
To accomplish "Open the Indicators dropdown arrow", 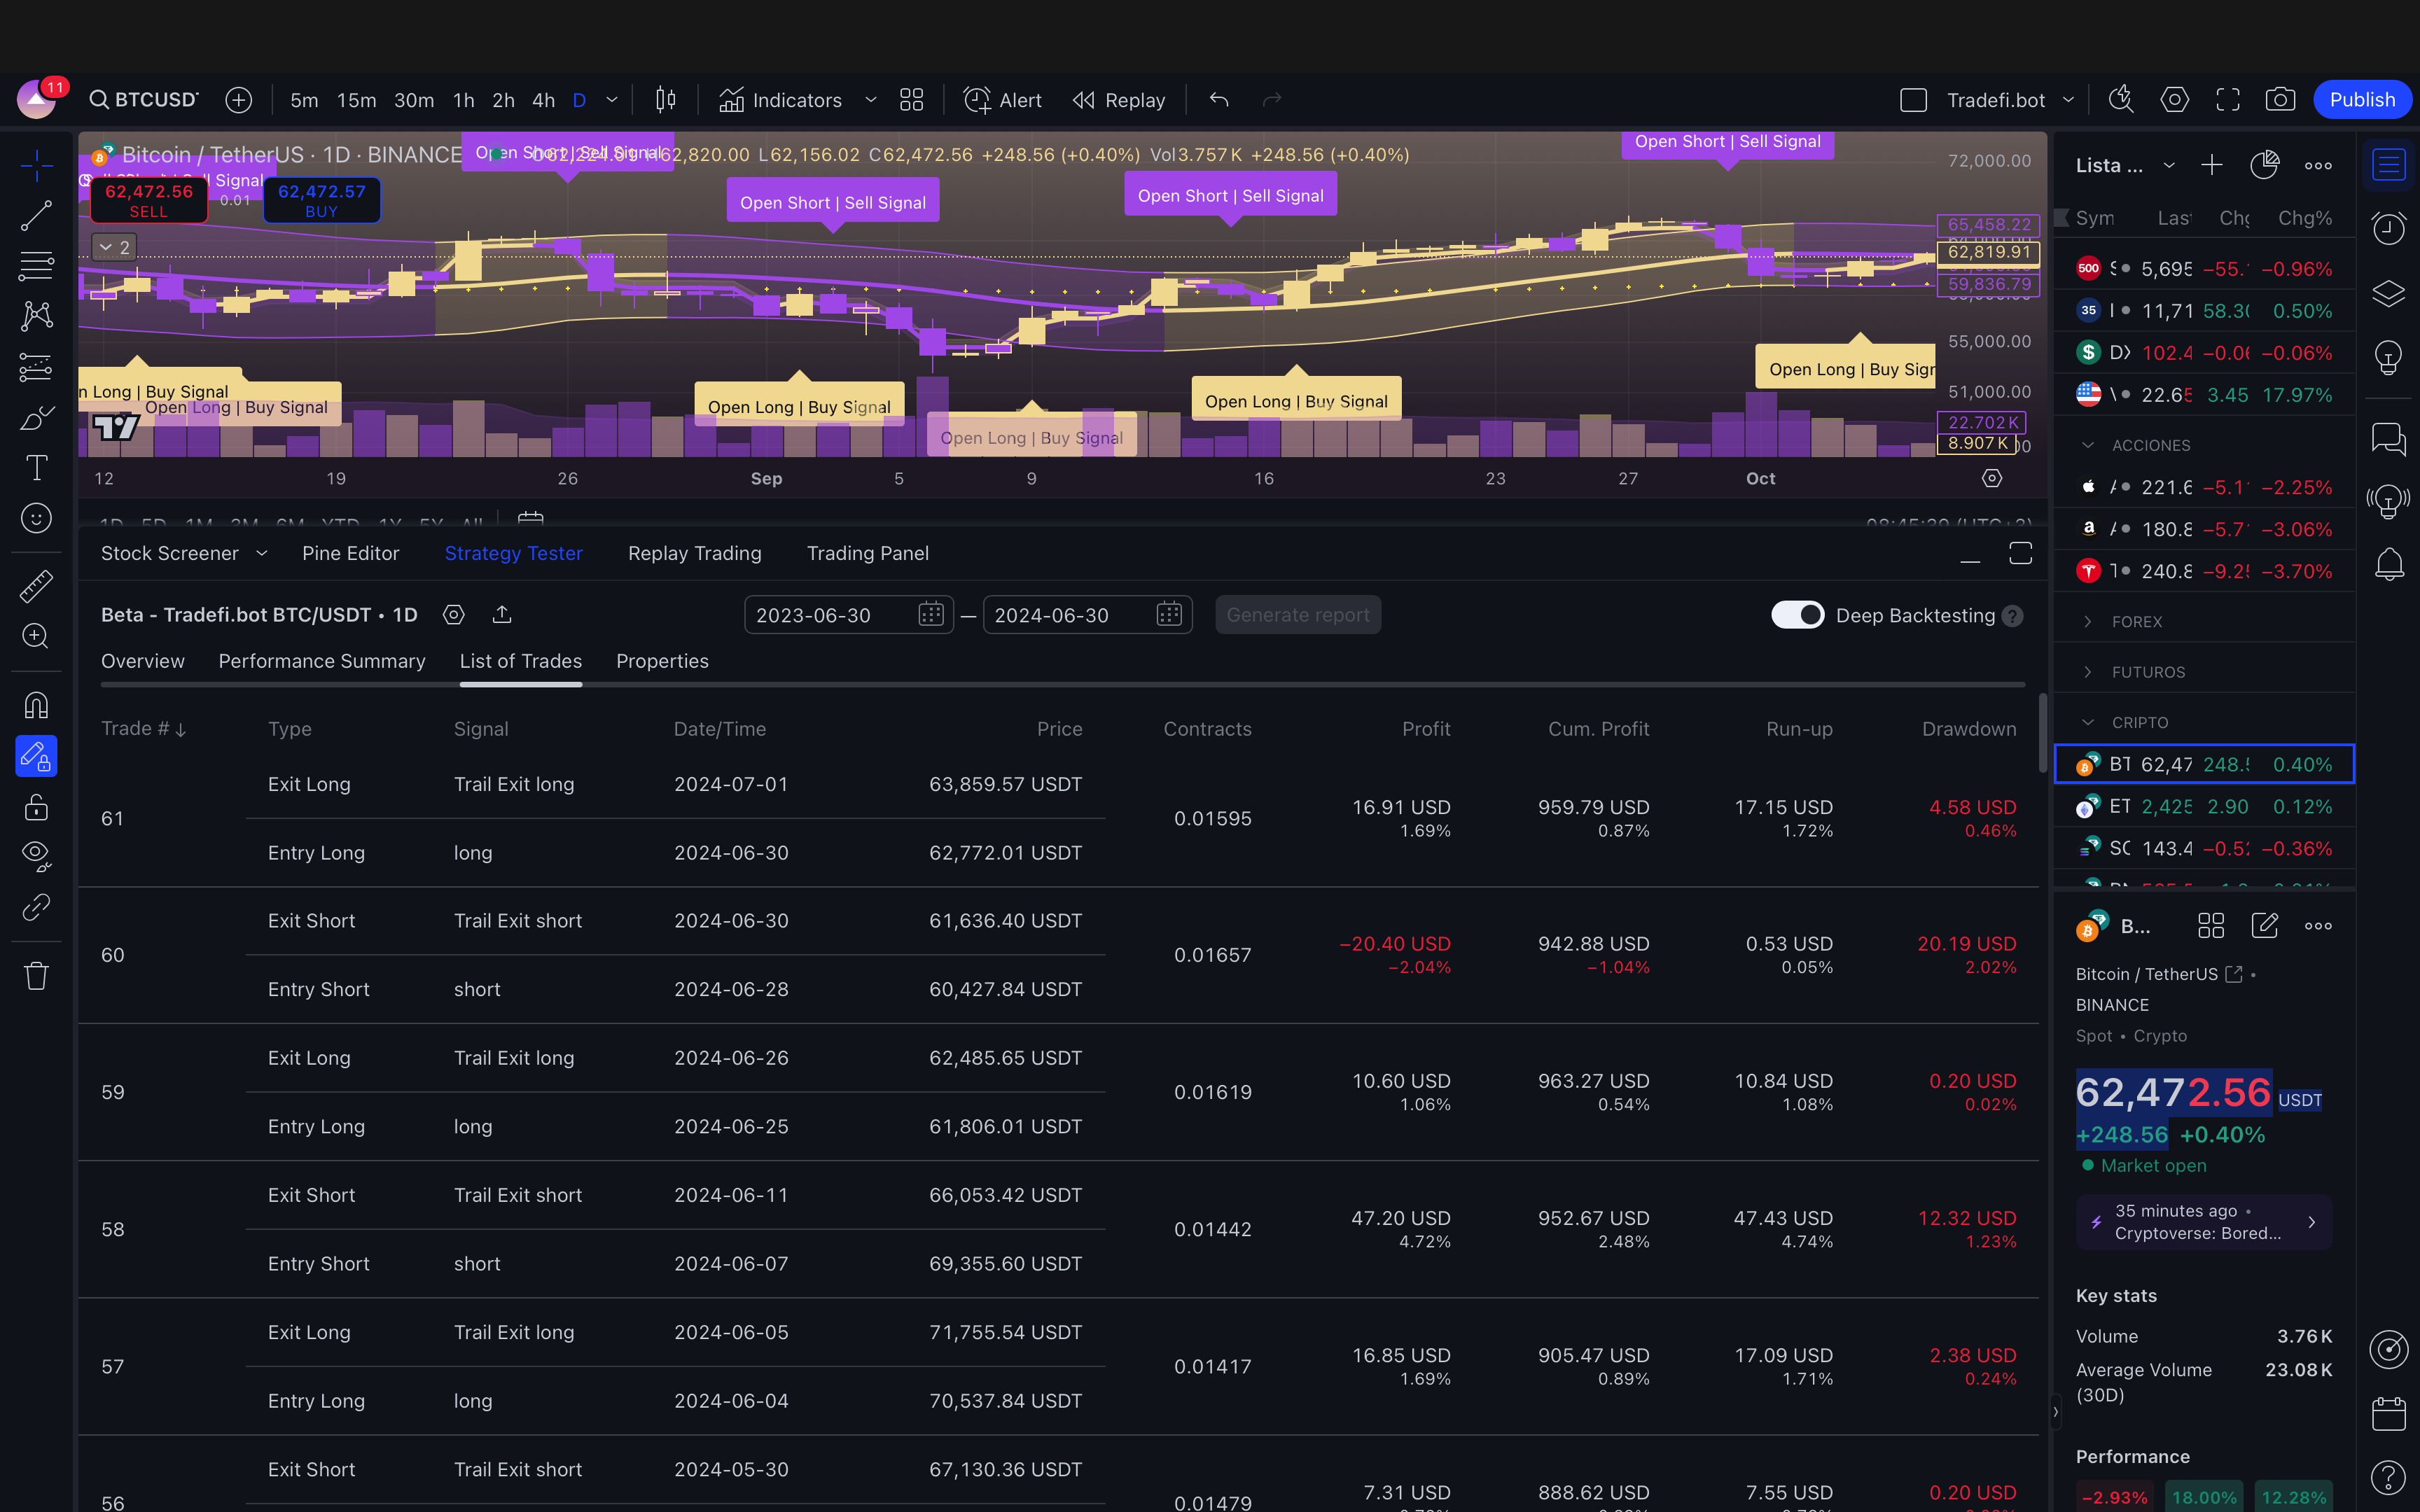I will coord(870,100).
